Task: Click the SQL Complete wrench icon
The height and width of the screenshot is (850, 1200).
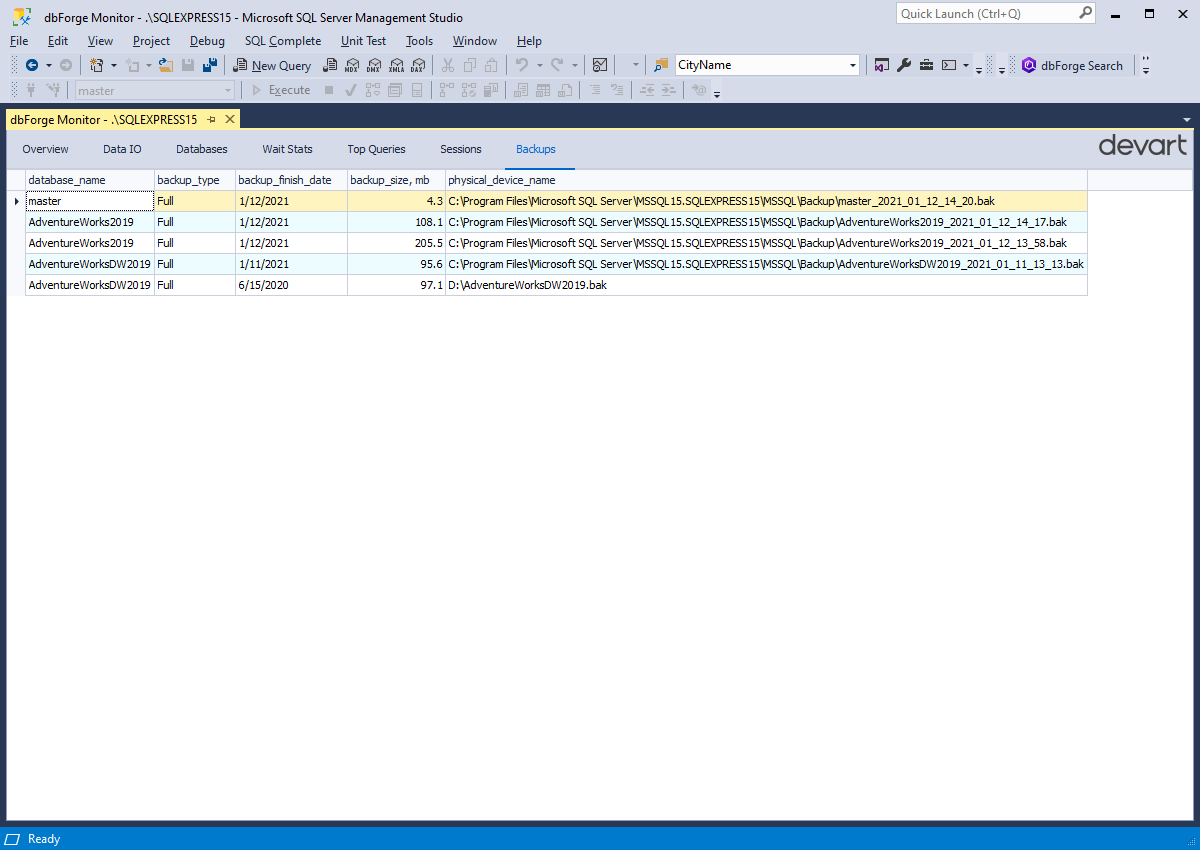Action: 903,64
